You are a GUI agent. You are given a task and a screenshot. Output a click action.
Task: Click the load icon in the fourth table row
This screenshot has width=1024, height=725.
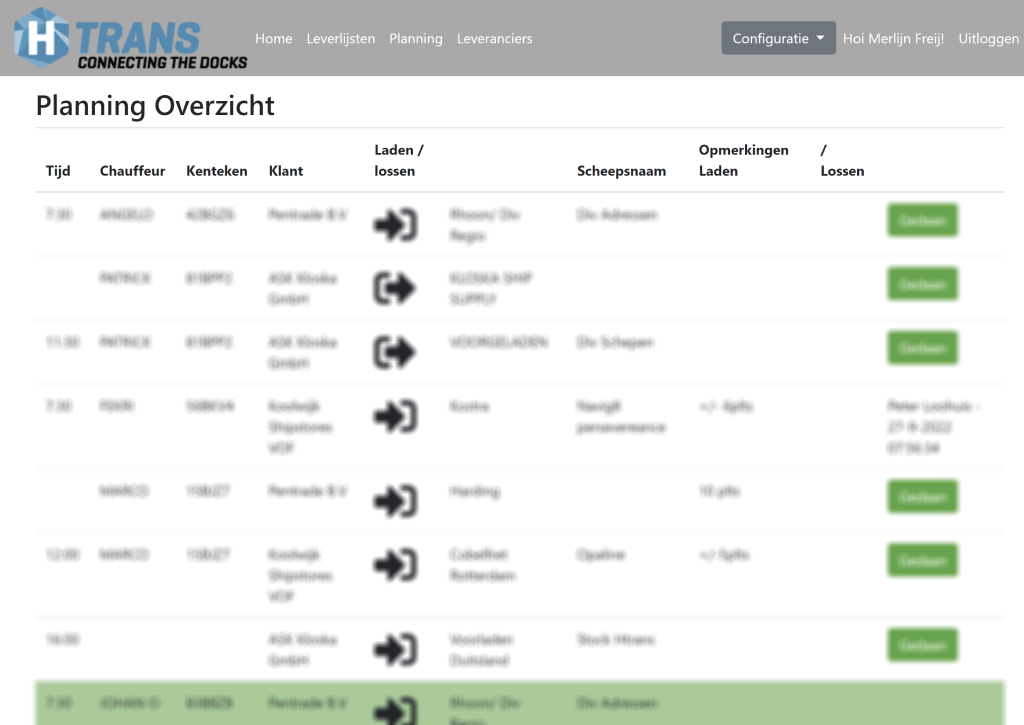395,416
